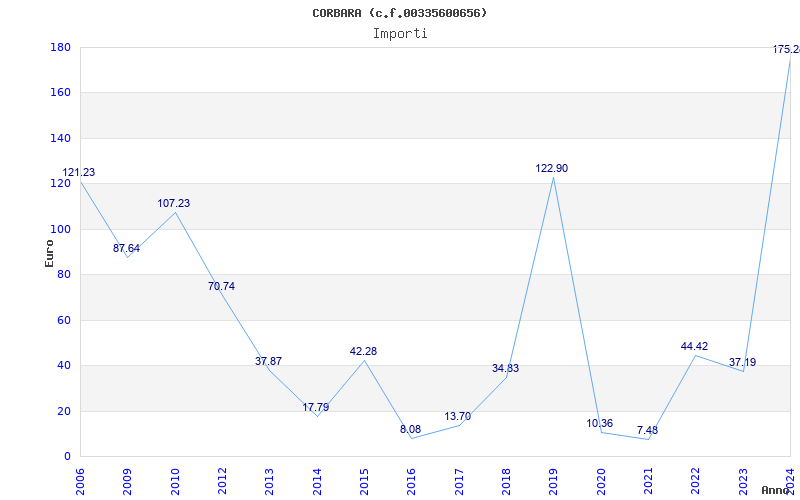The height and width of the screenshot is (500, 800).
Task: Select the 40 y-axis tick
Action: click(x=63, y=365)
